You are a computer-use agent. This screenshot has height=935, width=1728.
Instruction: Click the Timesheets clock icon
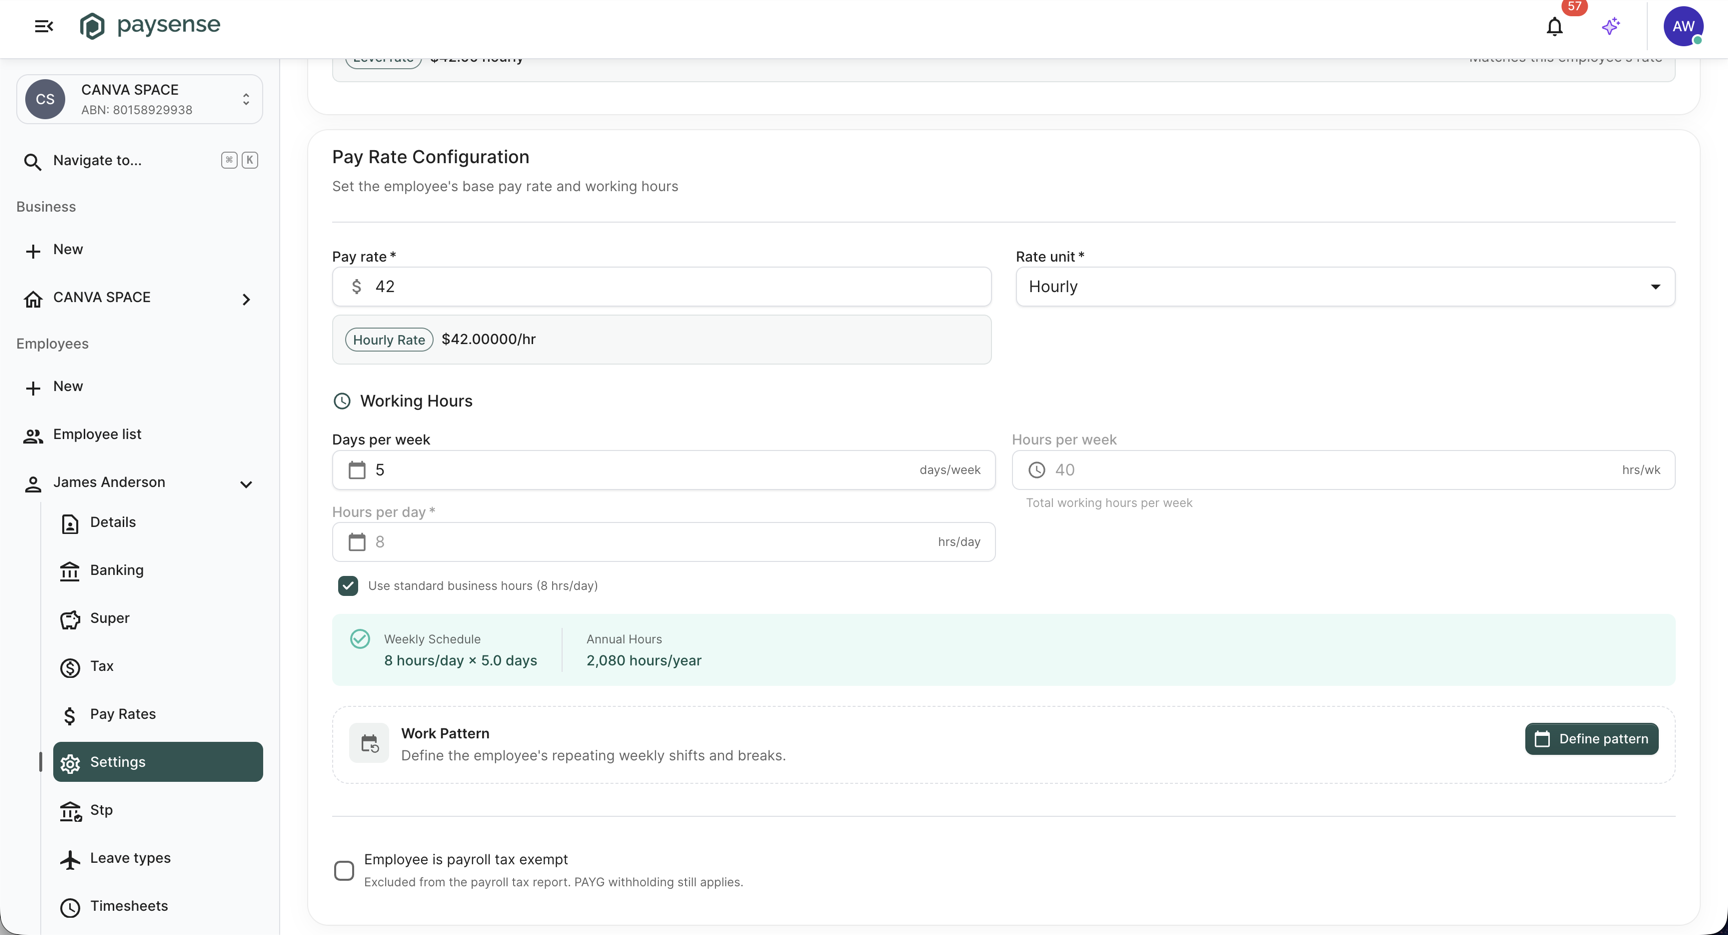[x=70, y=908]
